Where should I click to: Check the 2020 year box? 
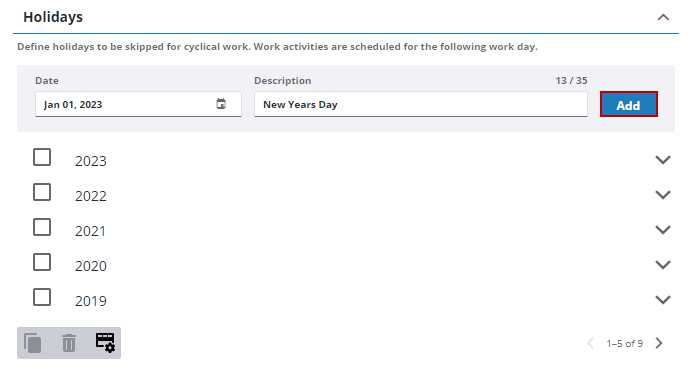(42, 262)
